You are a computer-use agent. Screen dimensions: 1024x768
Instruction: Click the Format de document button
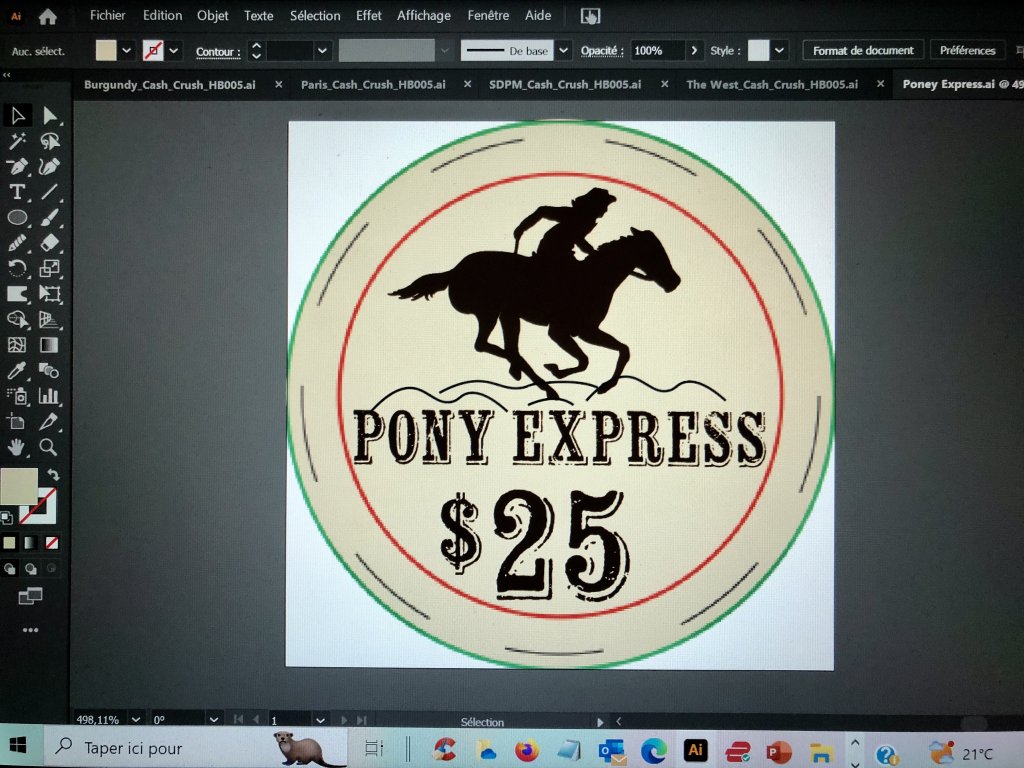[x=862, y=50]
